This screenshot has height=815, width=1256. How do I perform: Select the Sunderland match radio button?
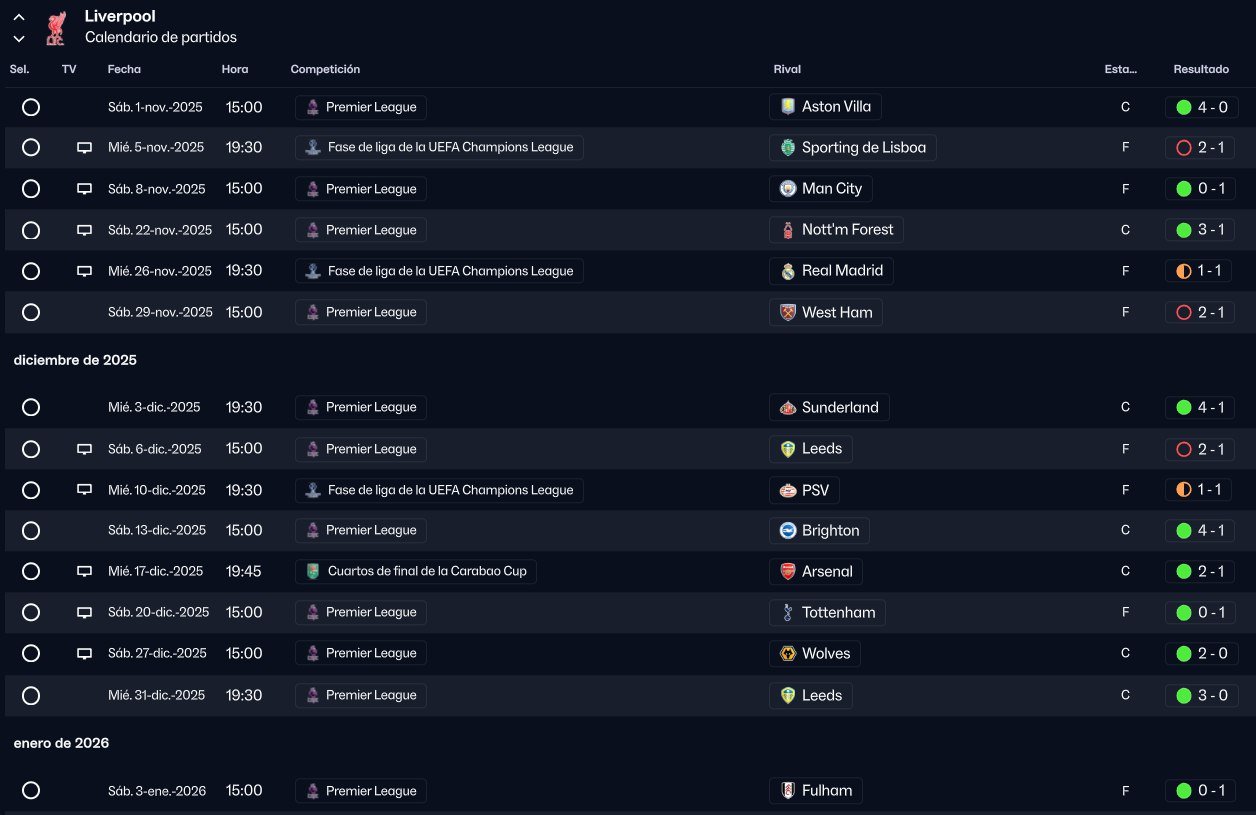31,407
